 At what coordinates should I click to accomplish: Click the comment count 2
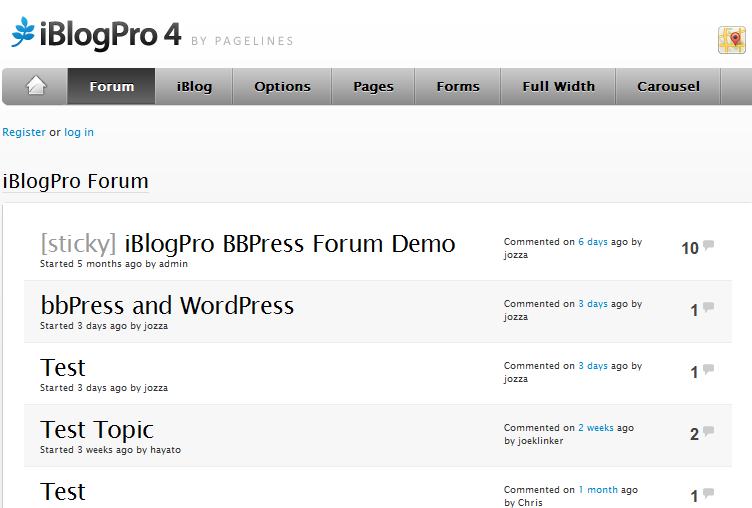pyautogui.click(x=694, y=434)
